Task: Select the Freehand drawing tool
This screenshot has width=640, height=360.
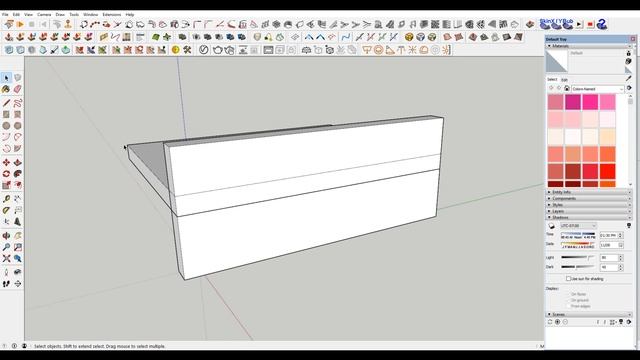Action: tap(18, 103)
